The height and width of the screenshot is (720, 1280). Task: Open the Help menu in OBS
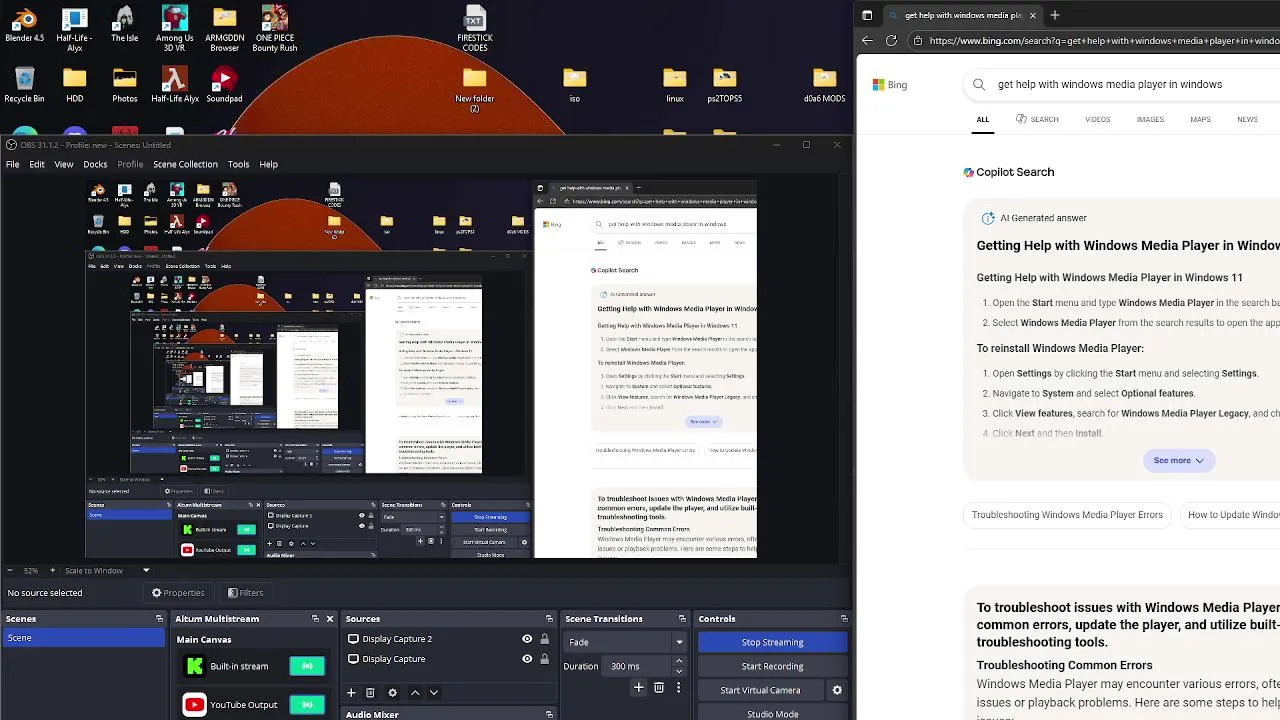[x=269, y=164]
